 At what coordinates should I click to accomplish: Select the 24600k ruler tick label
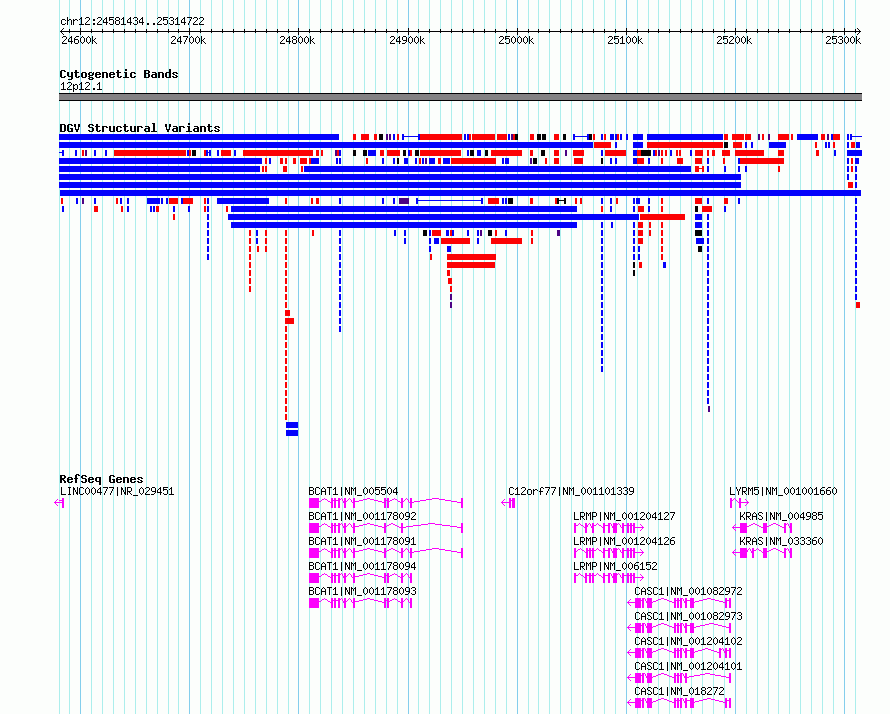pyautogui.click(x=79, y=40)
